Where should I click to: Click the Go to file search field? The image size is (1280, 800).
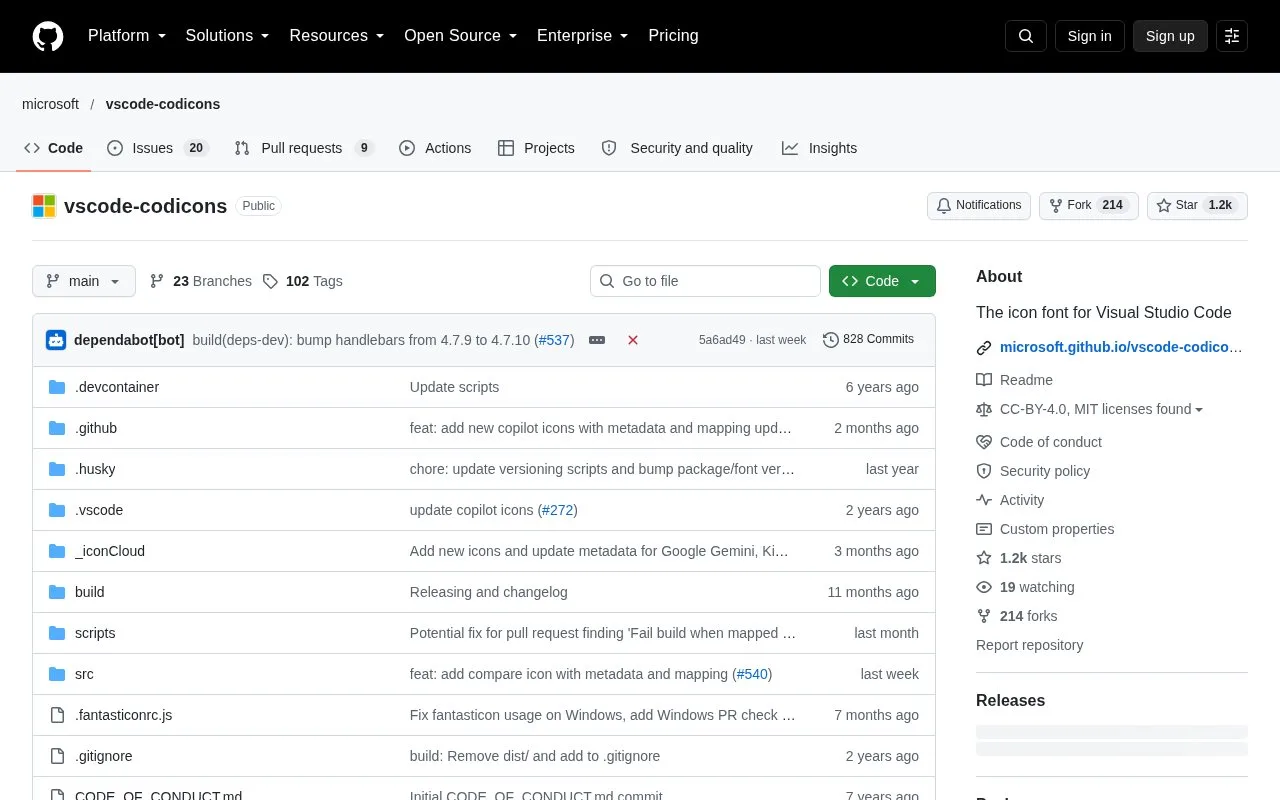point(705,281)
